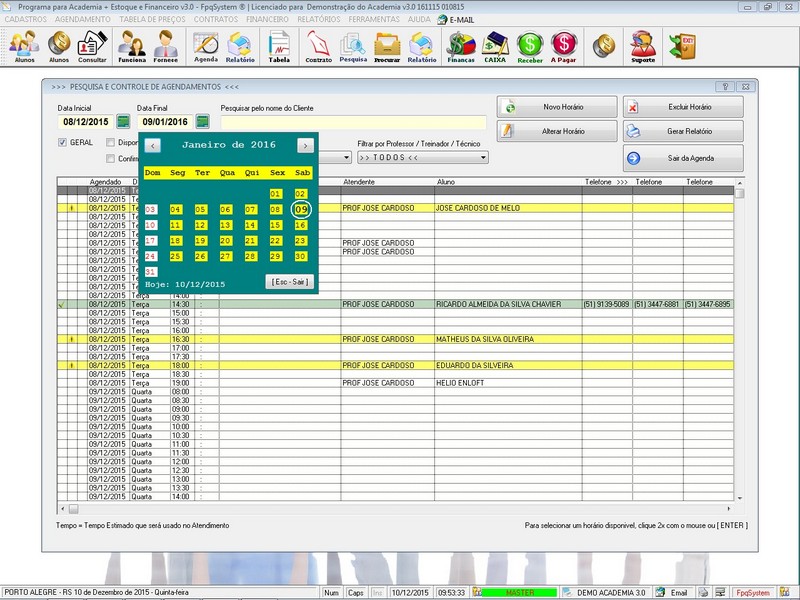Click the help question mark in dialog title
This screenshot has width=800, height=600.
click(x=725, y=87)
